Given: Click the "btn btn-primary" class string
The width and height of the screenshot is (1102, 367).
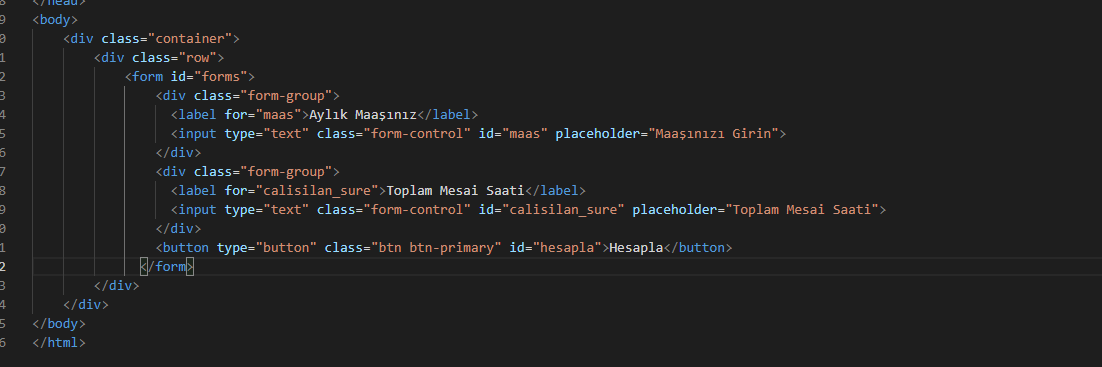Looking at the screenshot, I should (432, 247).
